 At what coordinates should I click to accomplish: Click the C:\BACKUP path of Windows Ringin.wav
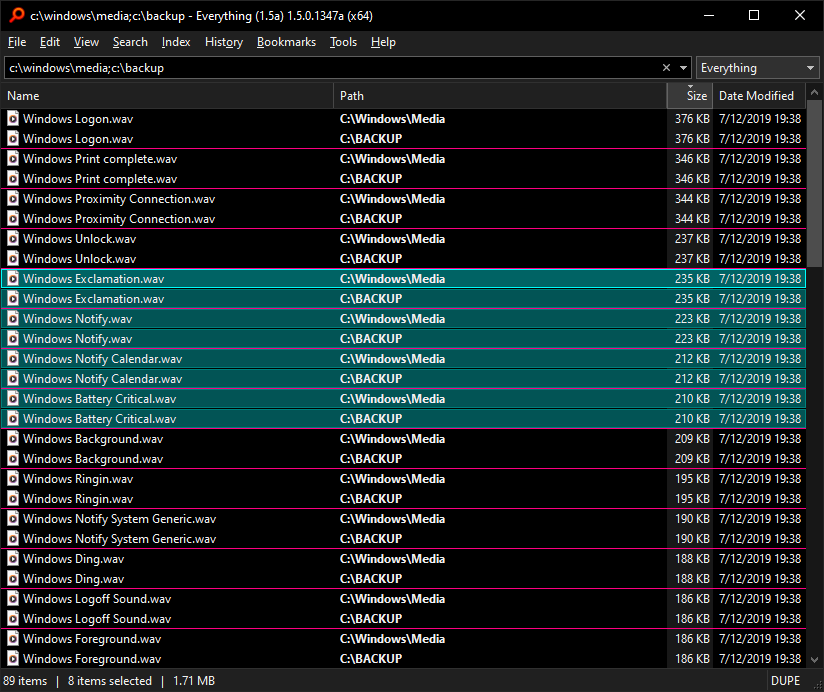pyautogui.click(x=371, y=499)
